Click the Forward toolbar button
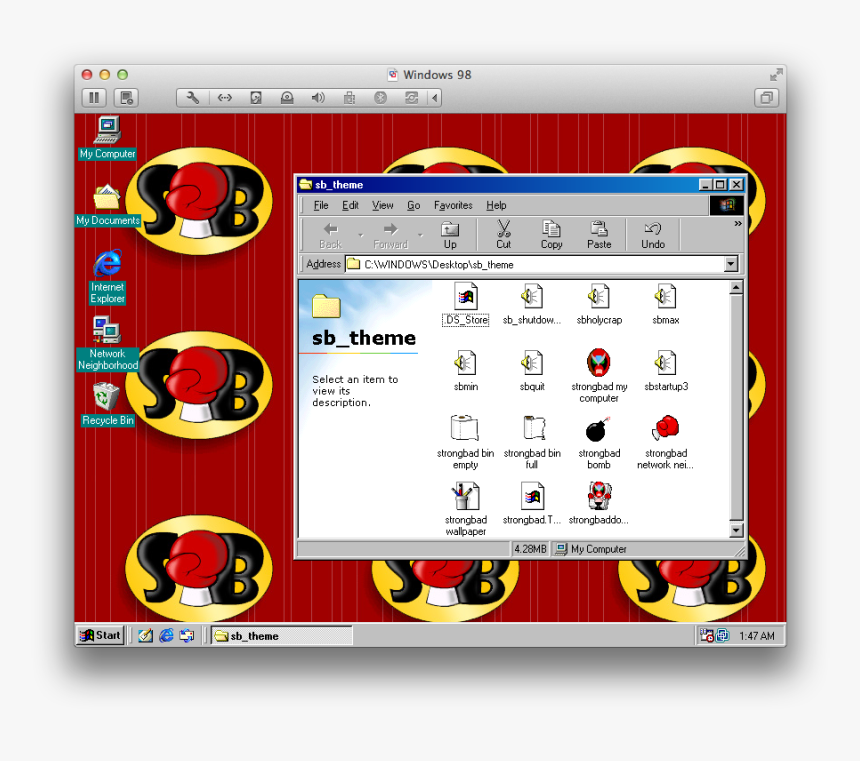Image resolution: width=860 pixels, height=761 pixels. pyautogui.click(x=391, y=235)
